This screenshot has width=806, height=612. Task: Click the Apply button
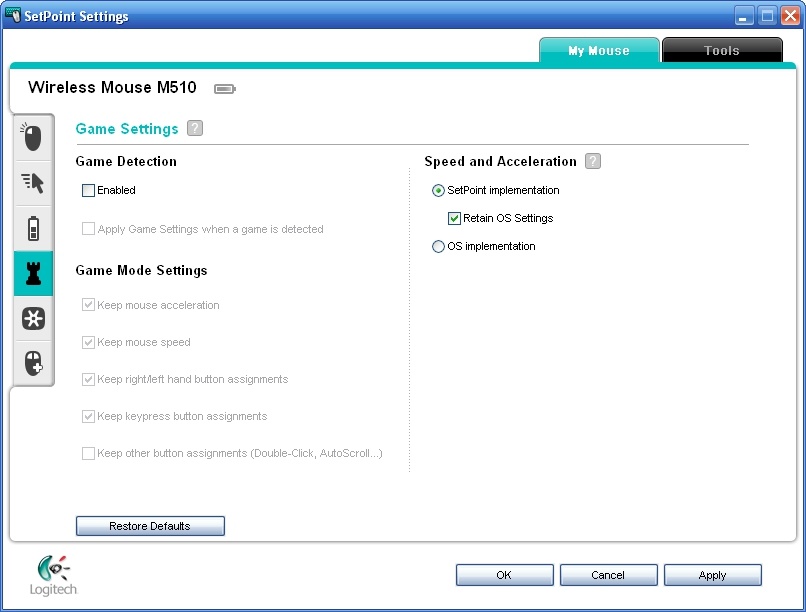[712, 575]
